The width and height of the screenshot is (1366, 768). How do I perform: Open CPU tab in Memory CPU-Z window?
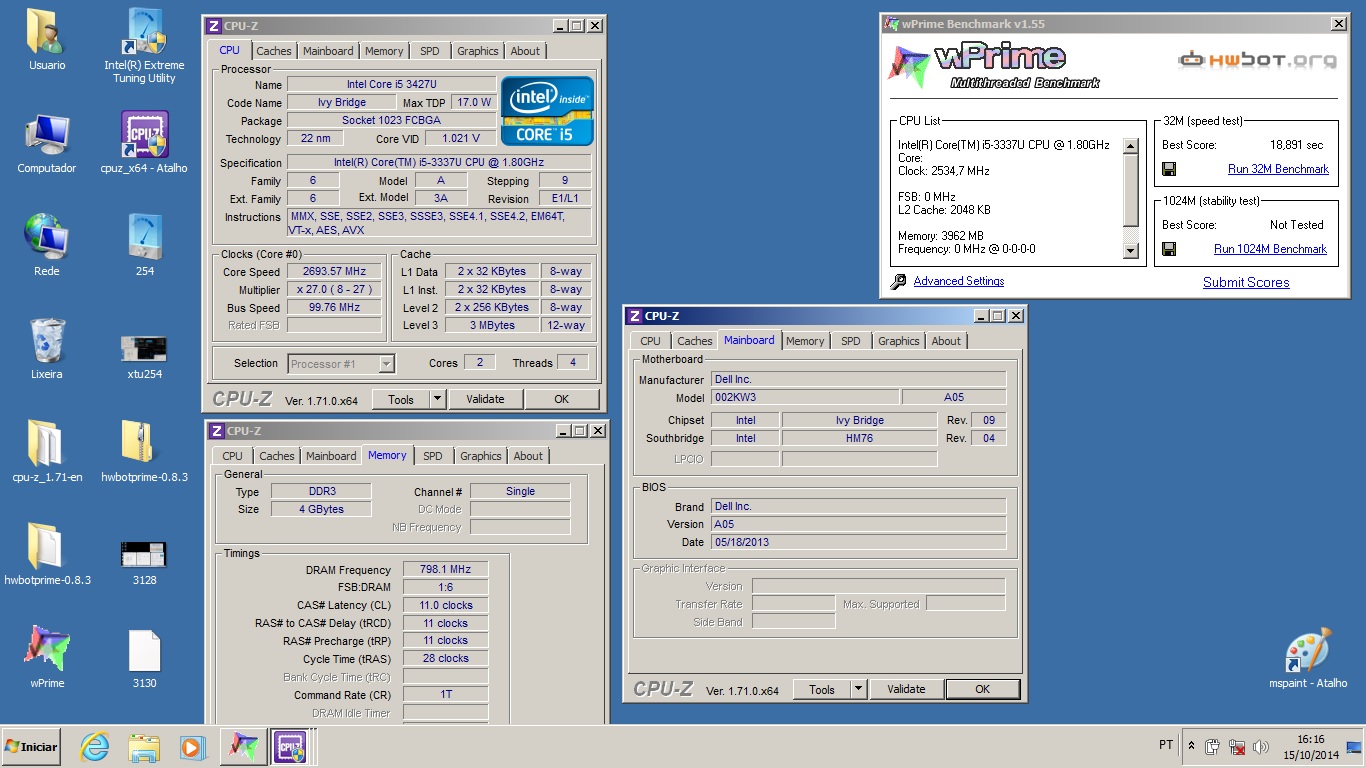click(x=233, y=456)
